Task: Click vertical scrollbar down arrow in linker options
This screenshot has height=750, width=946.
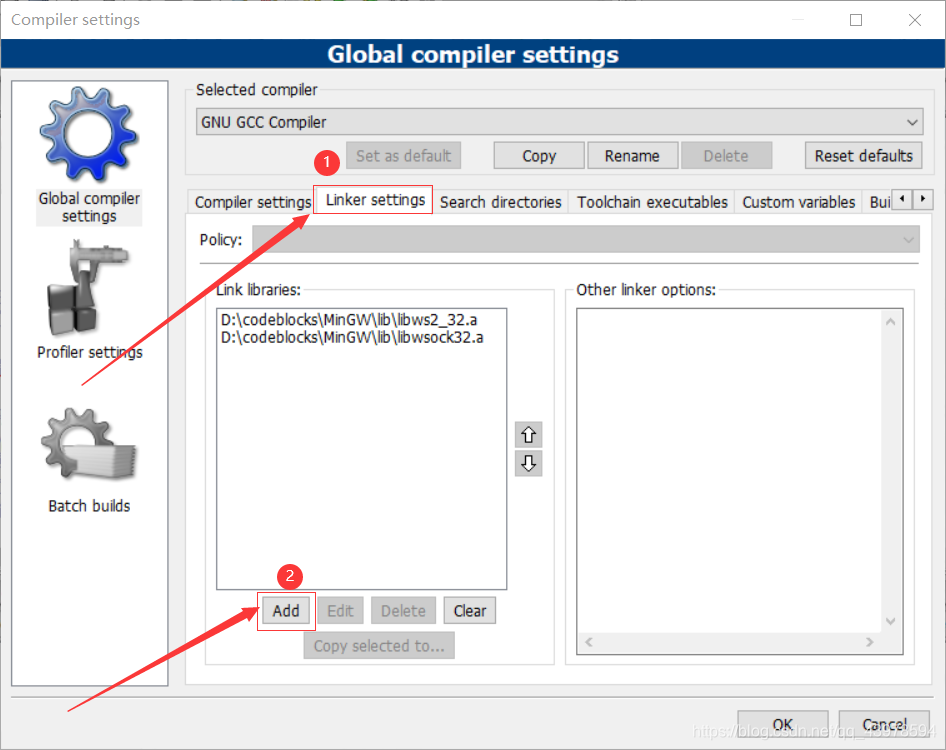Action: coord(890,621)
